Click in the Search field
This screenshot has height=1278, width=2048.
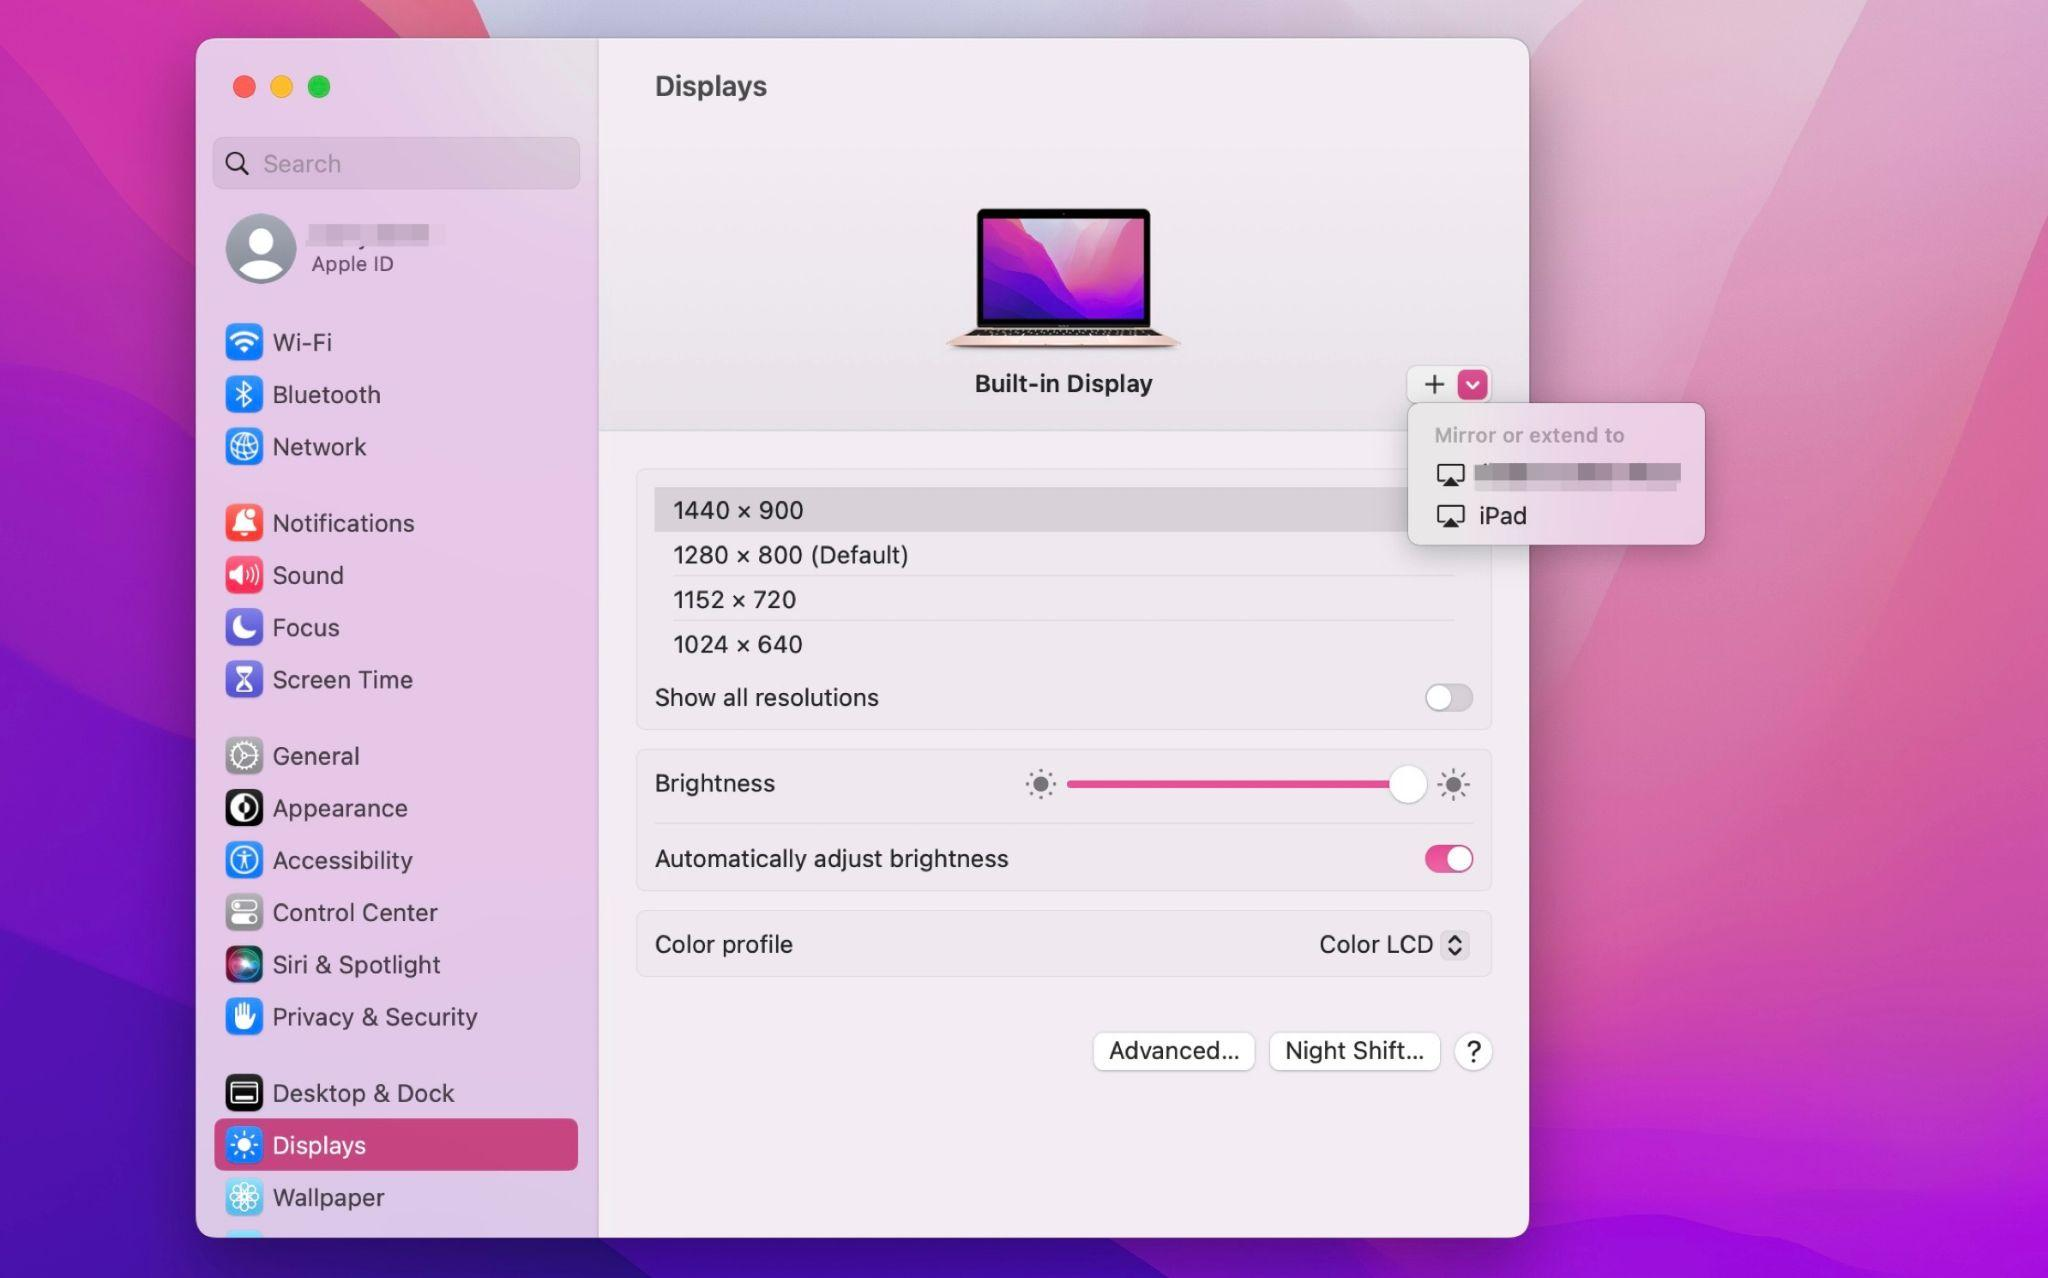click(x=396, y=163)
